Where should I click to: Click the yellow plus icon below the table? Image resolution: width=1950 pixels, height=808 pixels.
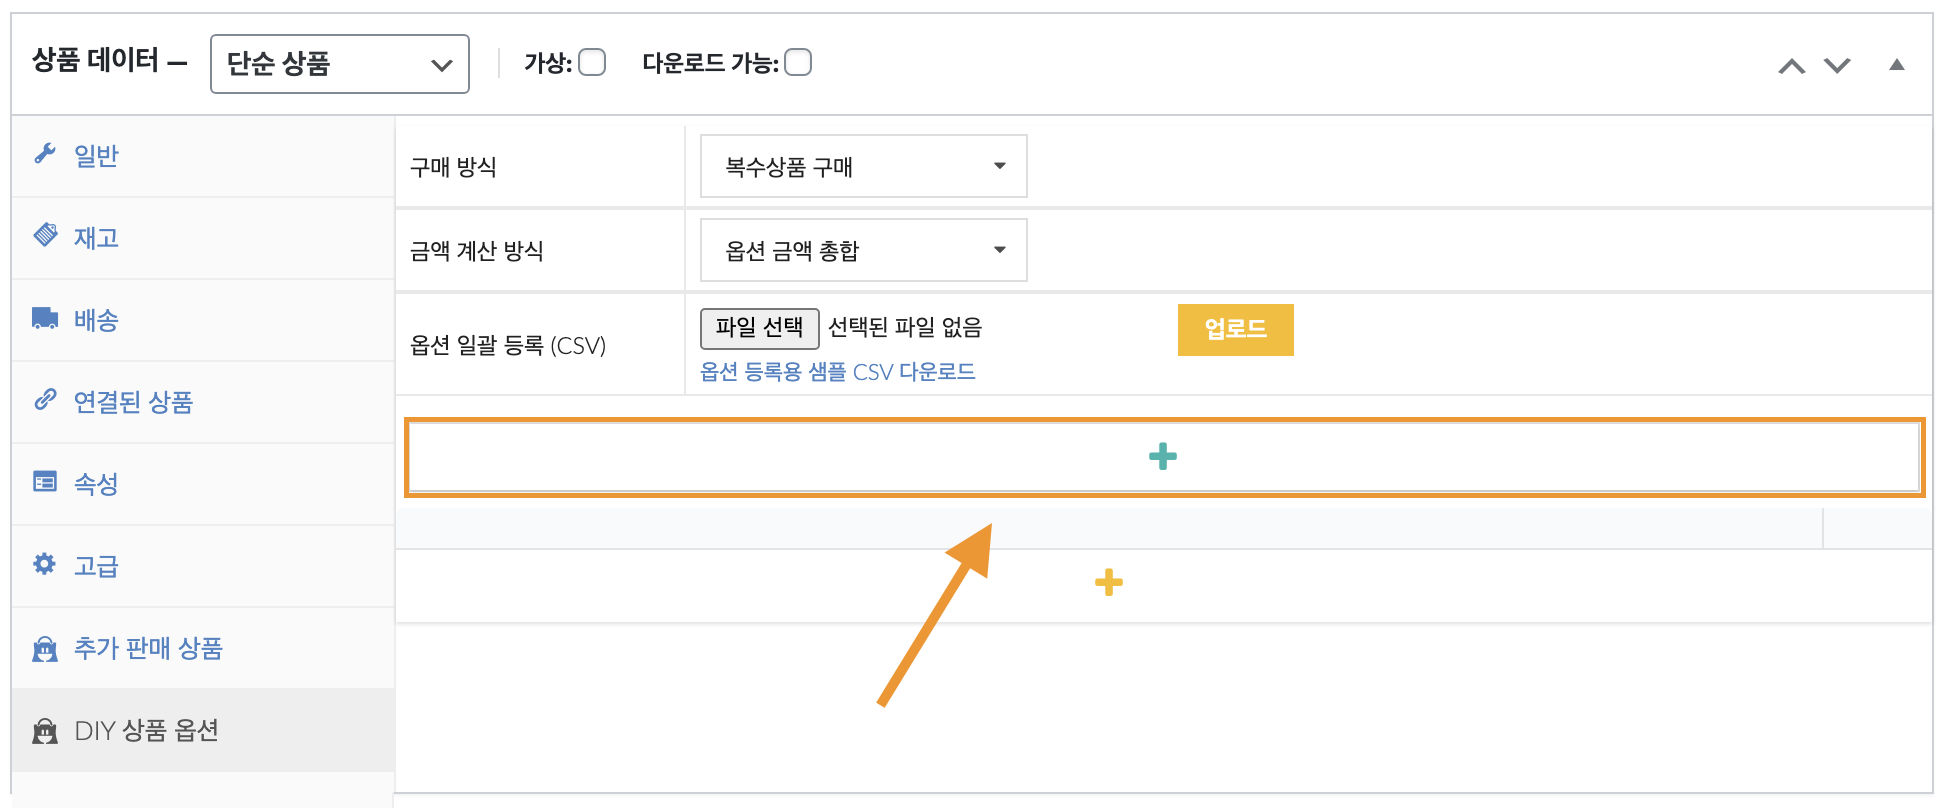pos(1108,582)
